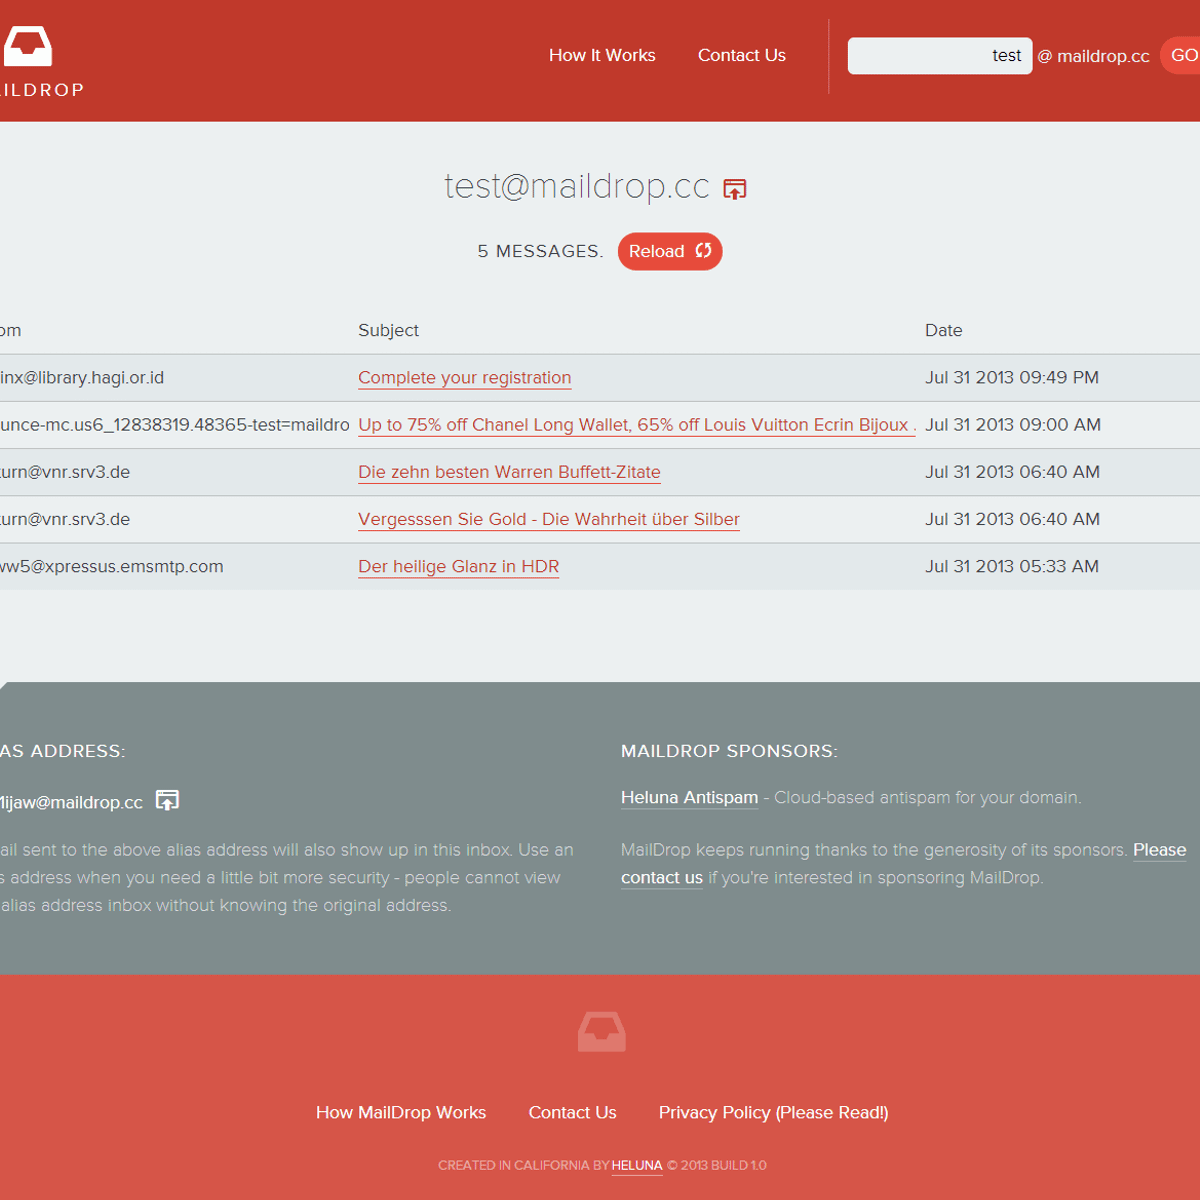Open the How It Works page
The height and width of the screenshot is (1200, 1200).
pyautogui.click(x=601, y=56)
